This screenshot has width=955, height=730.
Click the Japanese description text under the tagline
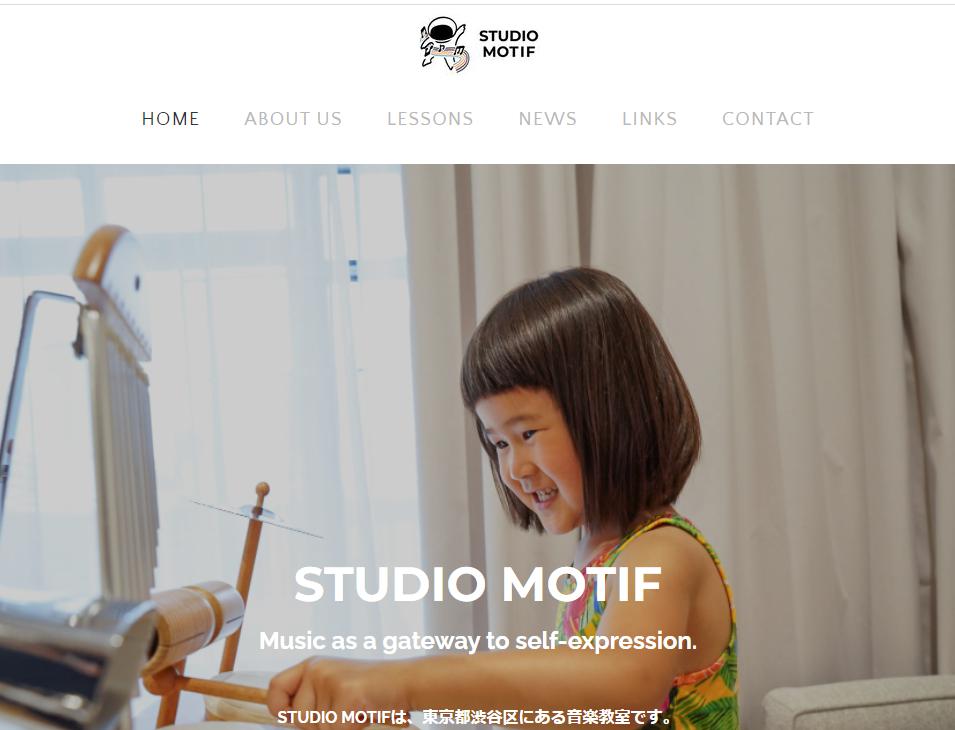pos(475,717)
